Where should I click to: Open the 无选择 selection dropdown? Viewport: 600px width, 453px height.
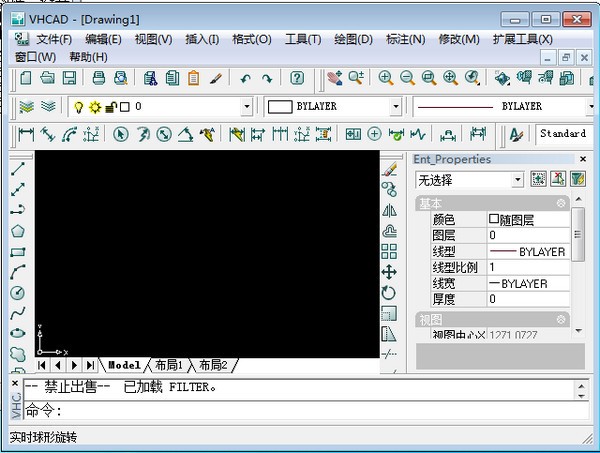coord(517,180)
